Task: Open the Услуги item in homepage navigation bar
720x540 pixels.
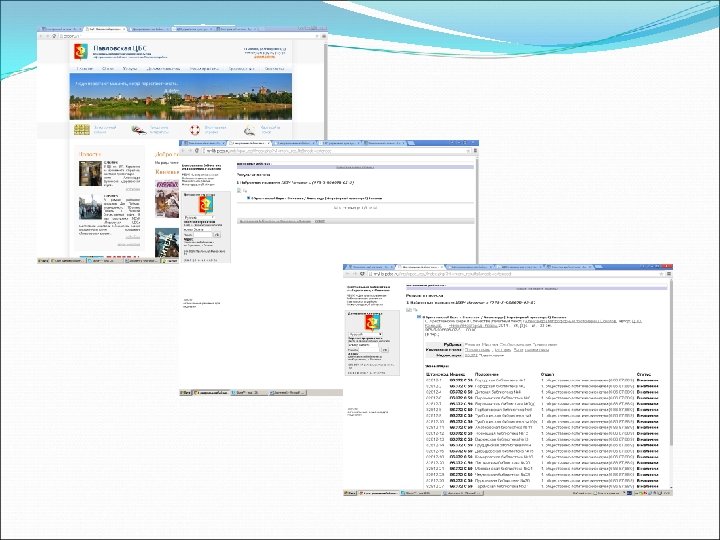Action: pyautogui.click(x=130, y=68)
